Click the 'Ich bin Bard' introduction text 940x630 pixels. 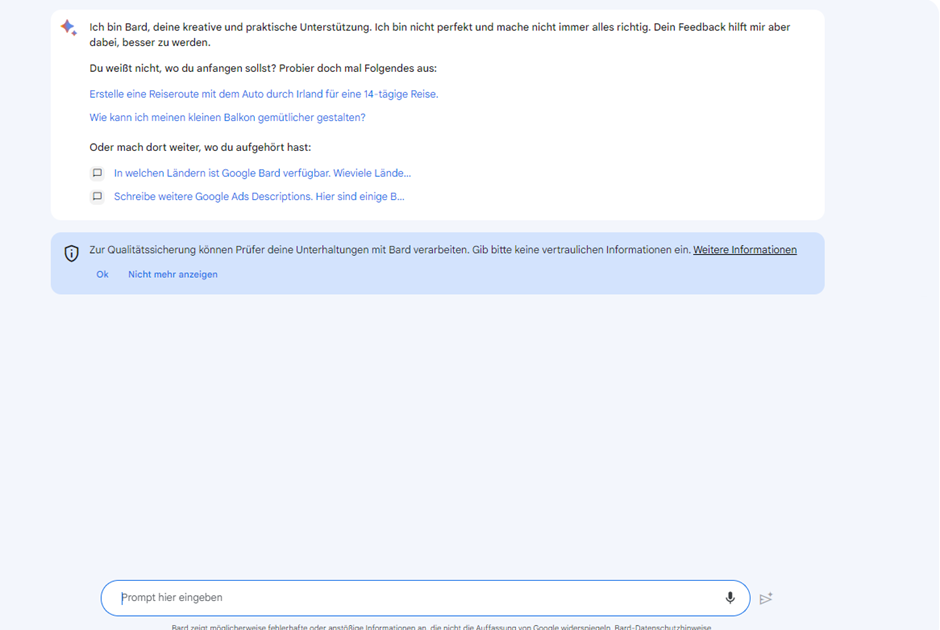coord(439,35)
